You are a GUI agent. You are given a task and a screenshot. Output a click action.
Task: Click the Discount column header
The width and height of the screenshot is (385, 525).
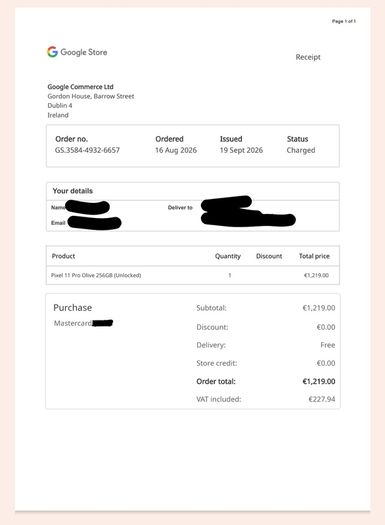coord(269,256)
